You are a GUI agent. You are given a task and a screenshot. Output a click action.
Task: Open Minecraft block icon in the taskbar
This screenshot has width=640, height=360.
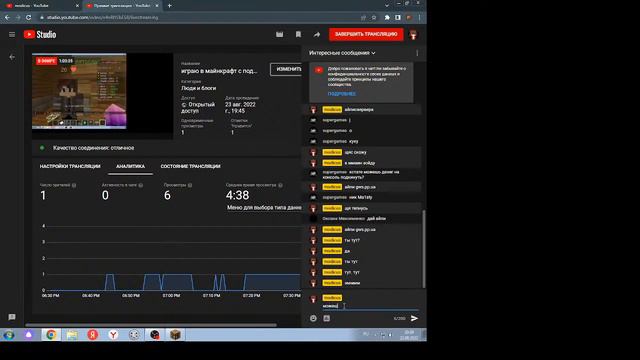click(175, 335)
